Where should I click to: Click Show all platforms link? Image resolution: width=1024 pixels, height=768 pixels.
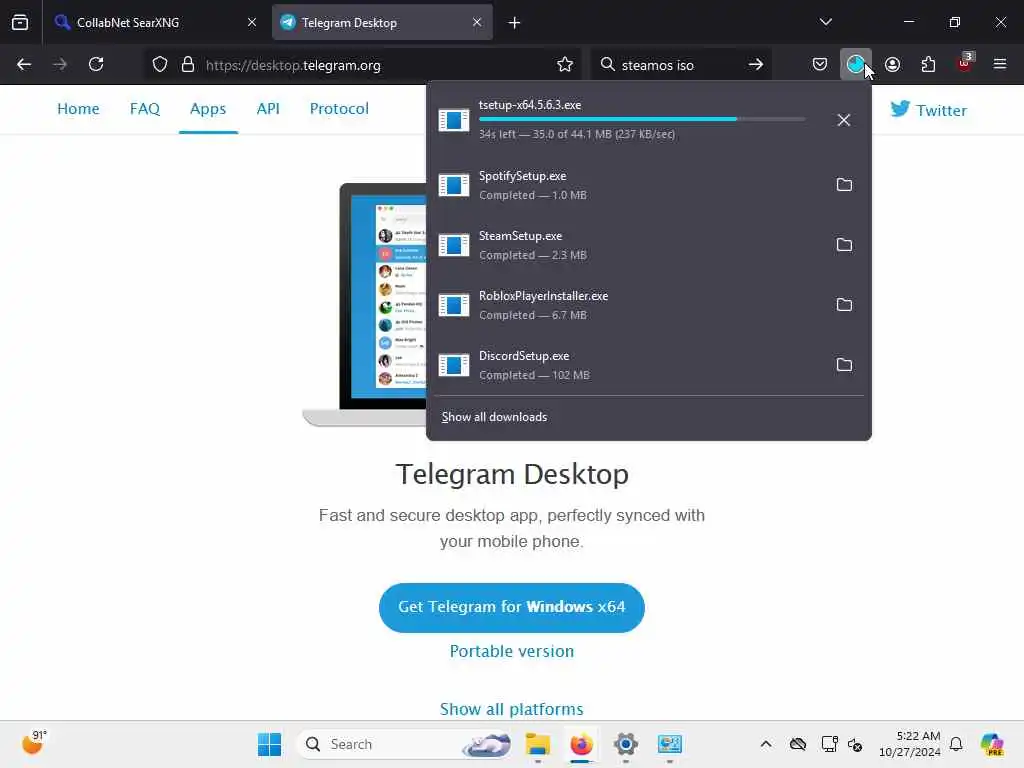click(511, 709)
